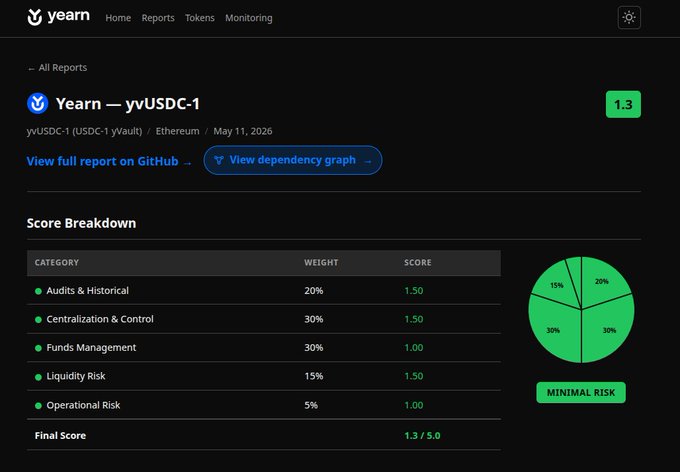Screen dimensions: 680x472
Task: Click green dot beside Audits & Historical
Action: [x=38, y=291]
